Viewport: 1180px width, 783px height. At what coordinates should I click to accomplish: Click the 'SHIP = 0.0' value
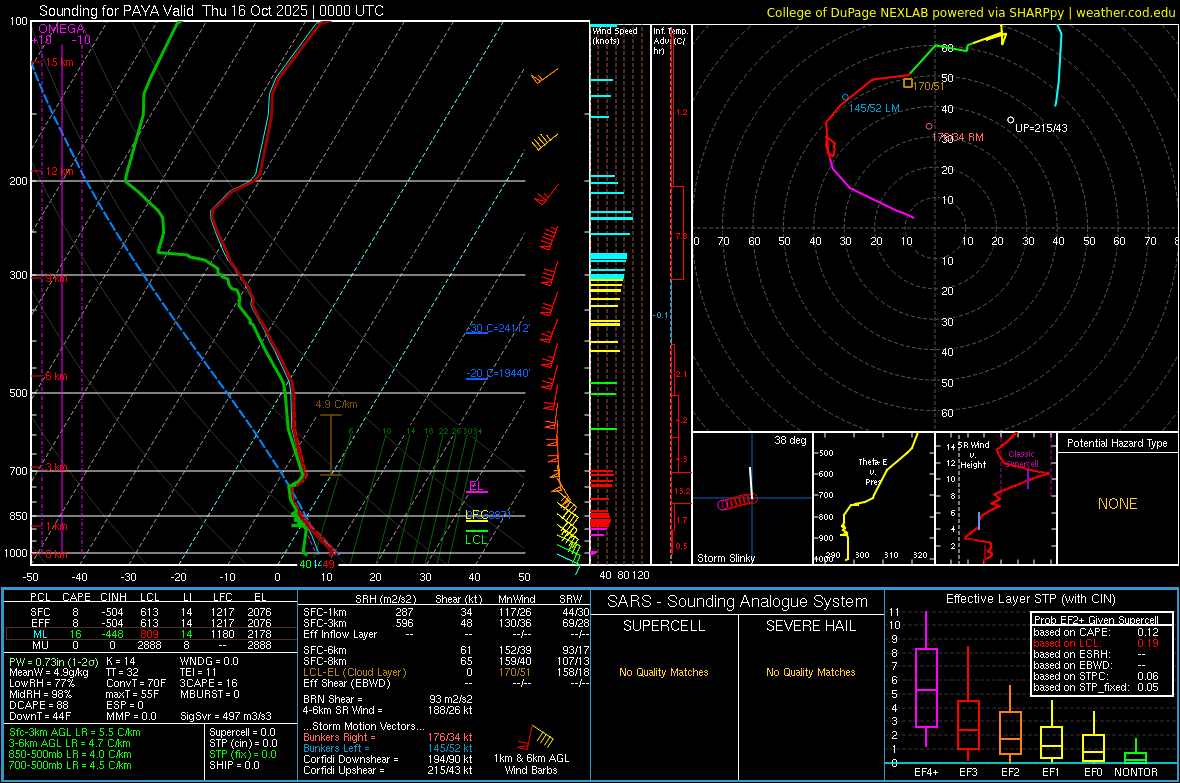(x=234, y=765)
